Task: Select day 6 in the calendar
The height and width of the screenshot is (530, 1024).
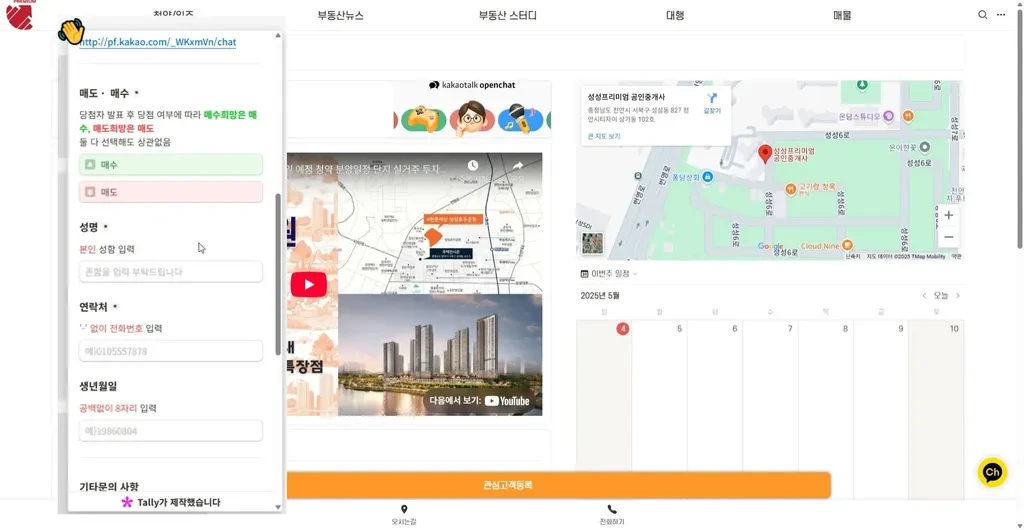Action: [735, 329]
